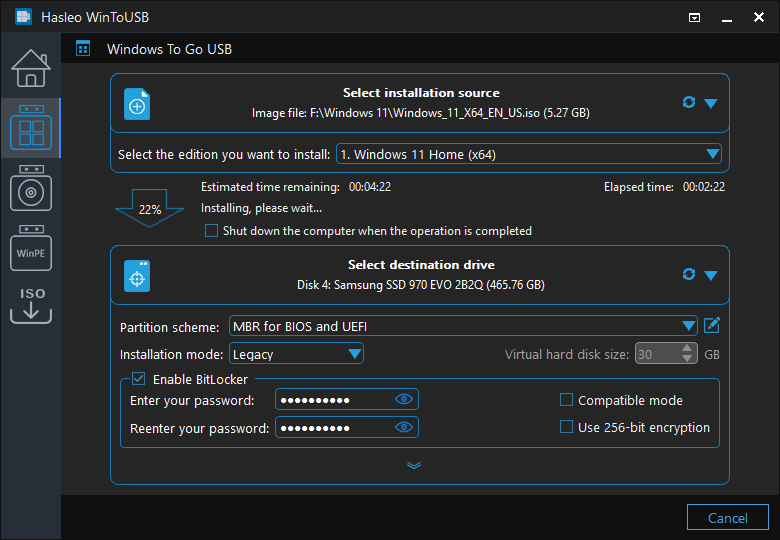Image resolution: width=780 pixels, height=540 pixels.
Task: Click the edit partition layout icon
Action: pyautogui.click(x=712, y=325)
